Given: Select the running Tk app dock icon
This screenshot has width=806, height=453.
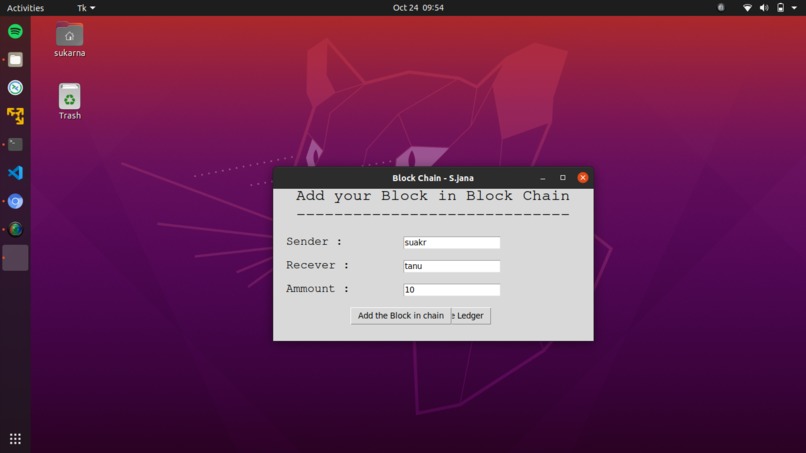Looking at the screenshot, I should click(x=15, y=258).
